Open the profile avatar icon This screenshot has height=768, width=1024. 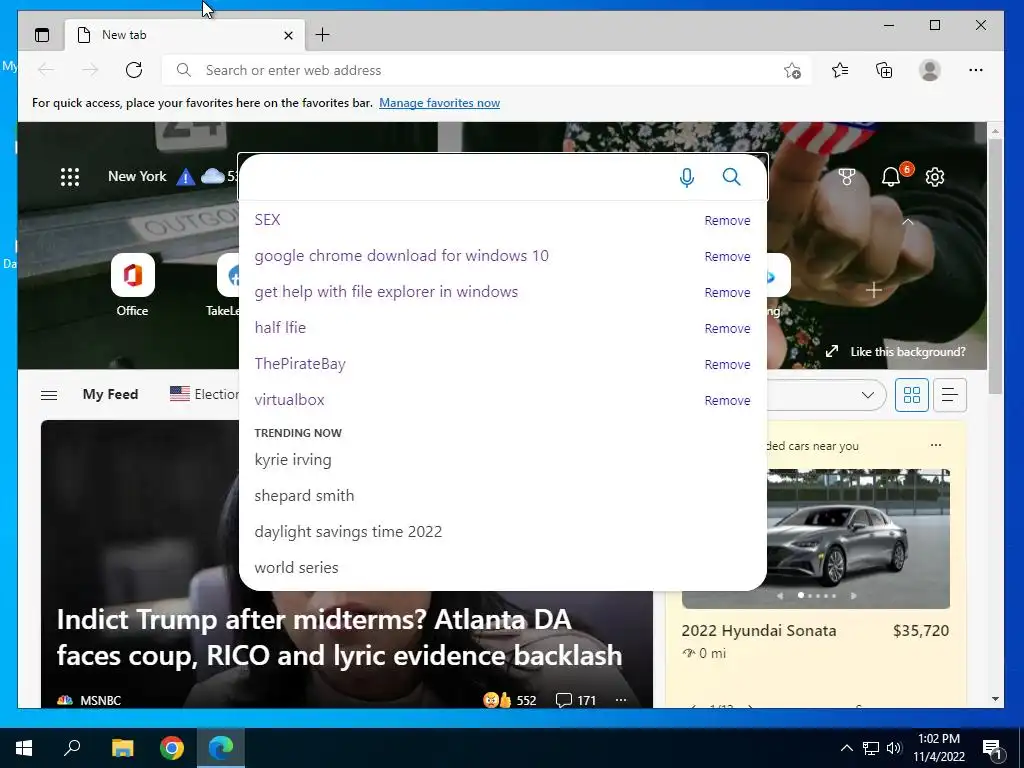[929, 70]
